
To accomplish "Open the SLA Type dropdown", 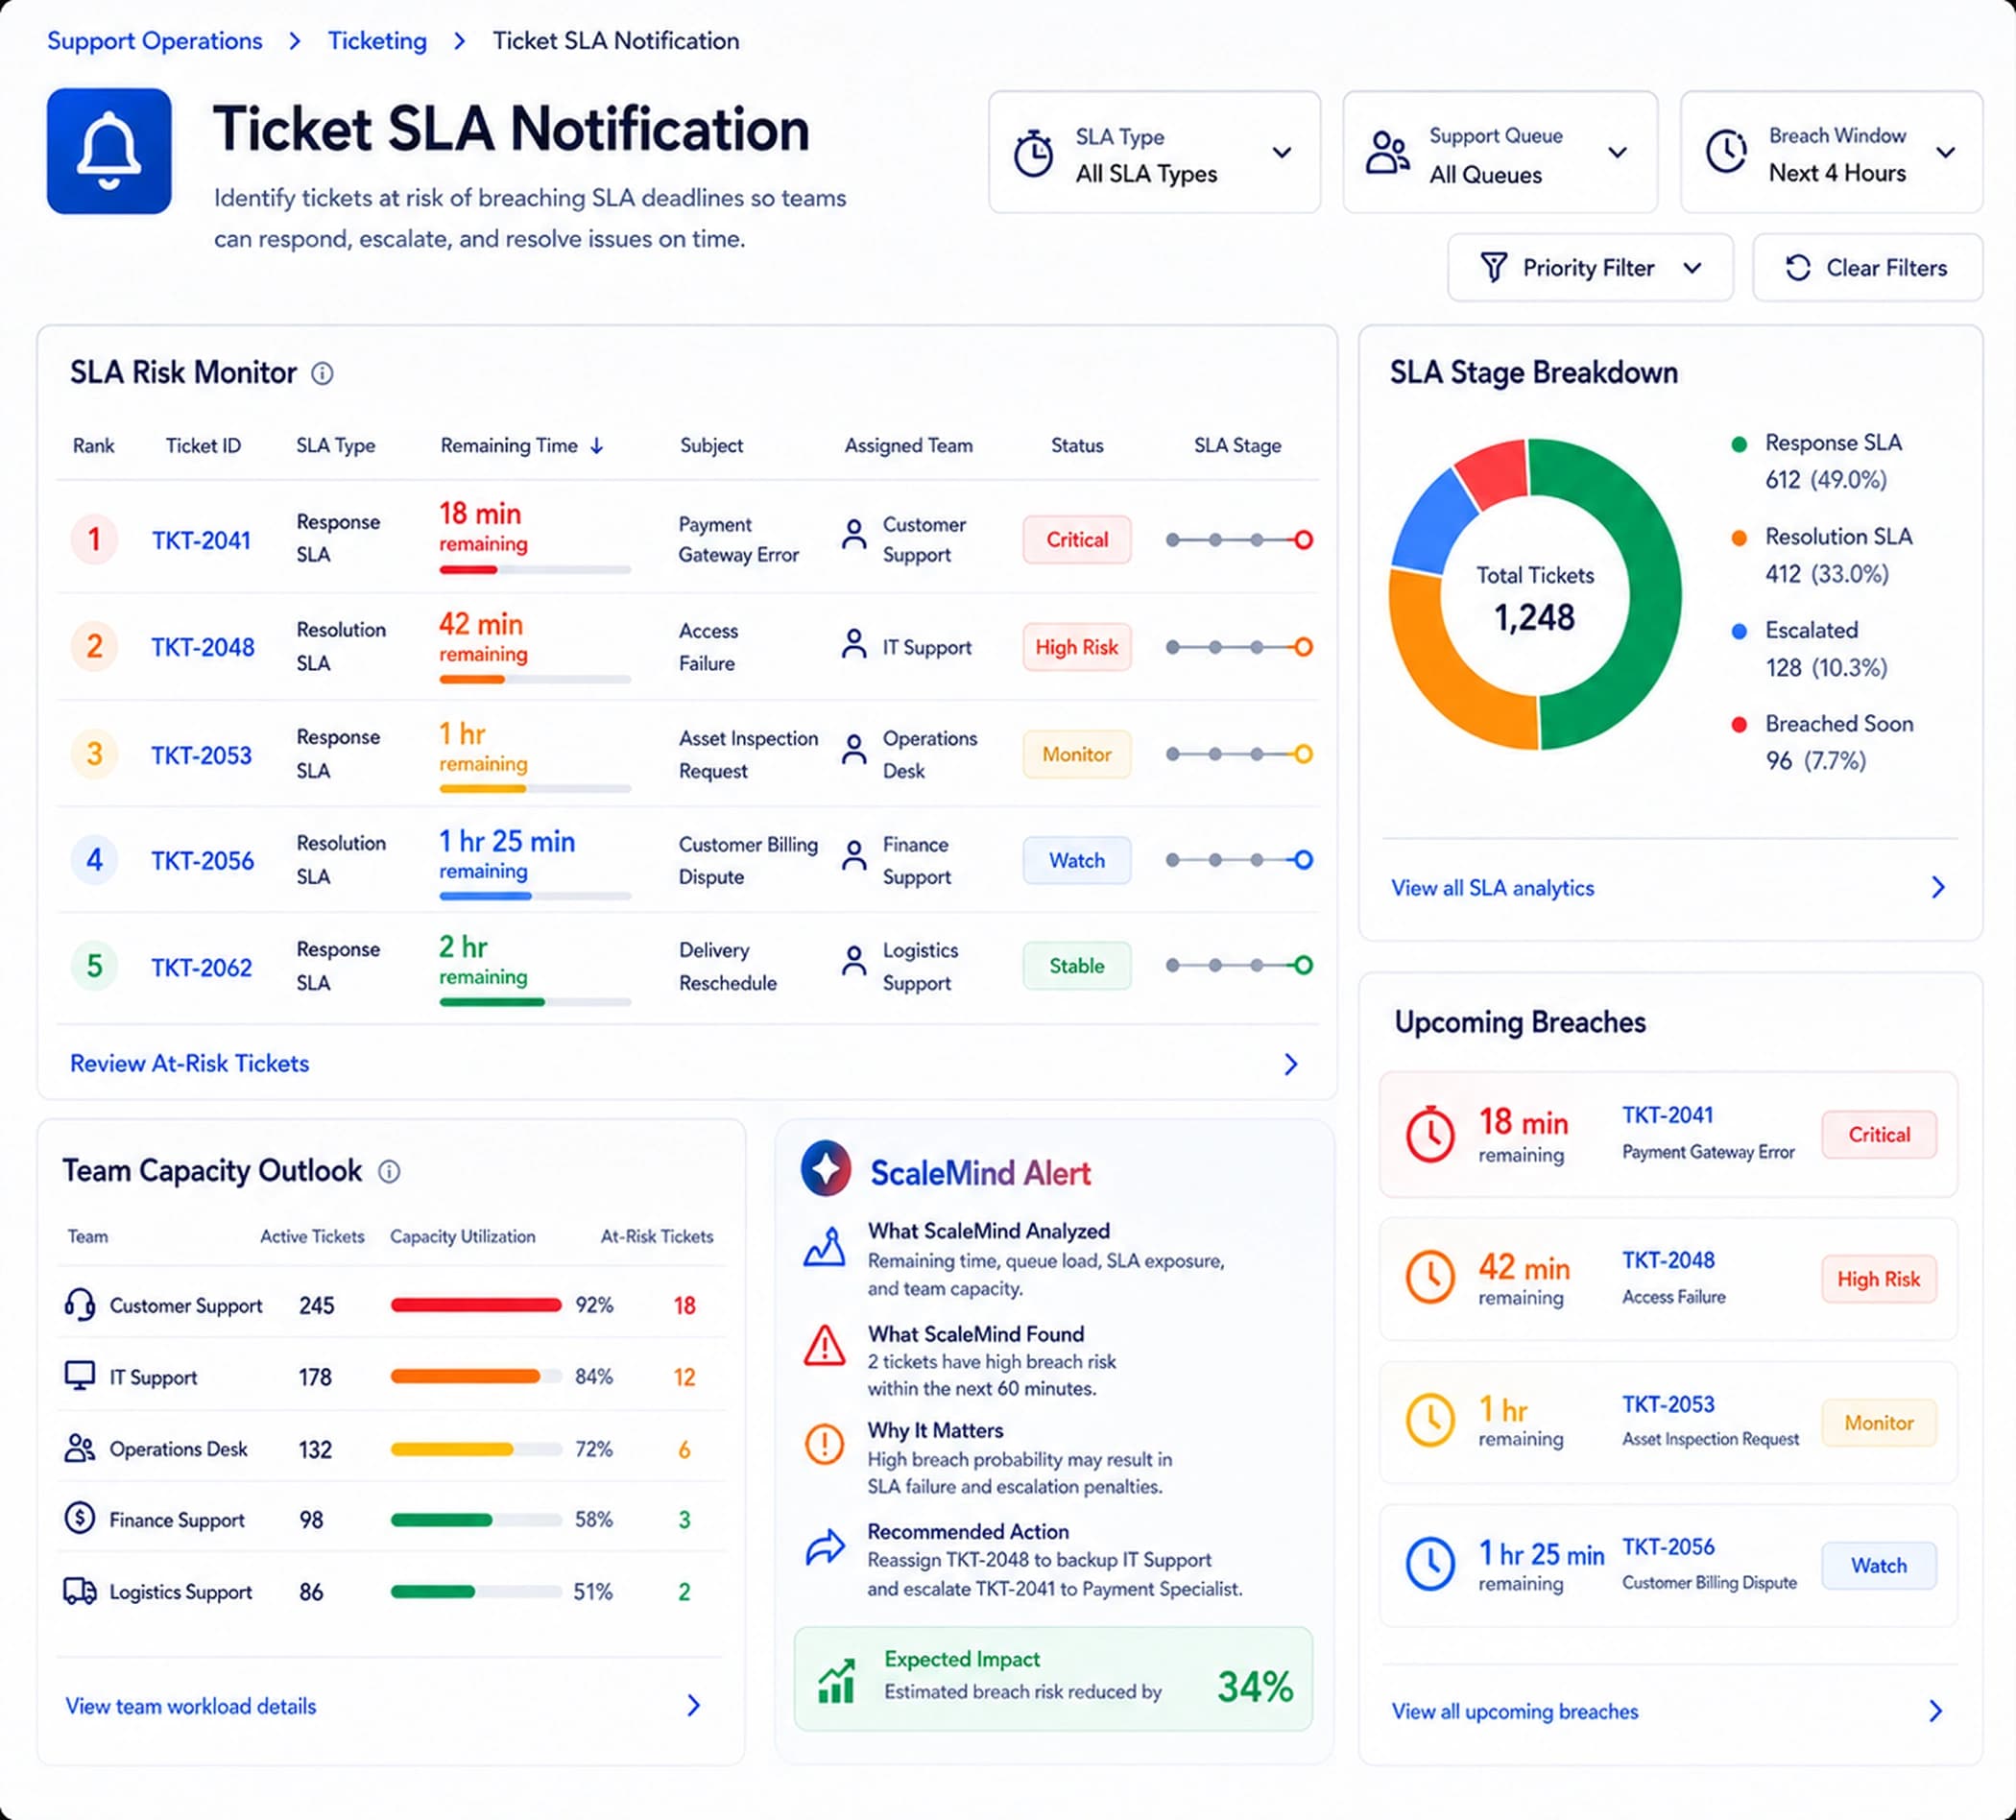I will pyautogui.click(x=1154, y=152).
